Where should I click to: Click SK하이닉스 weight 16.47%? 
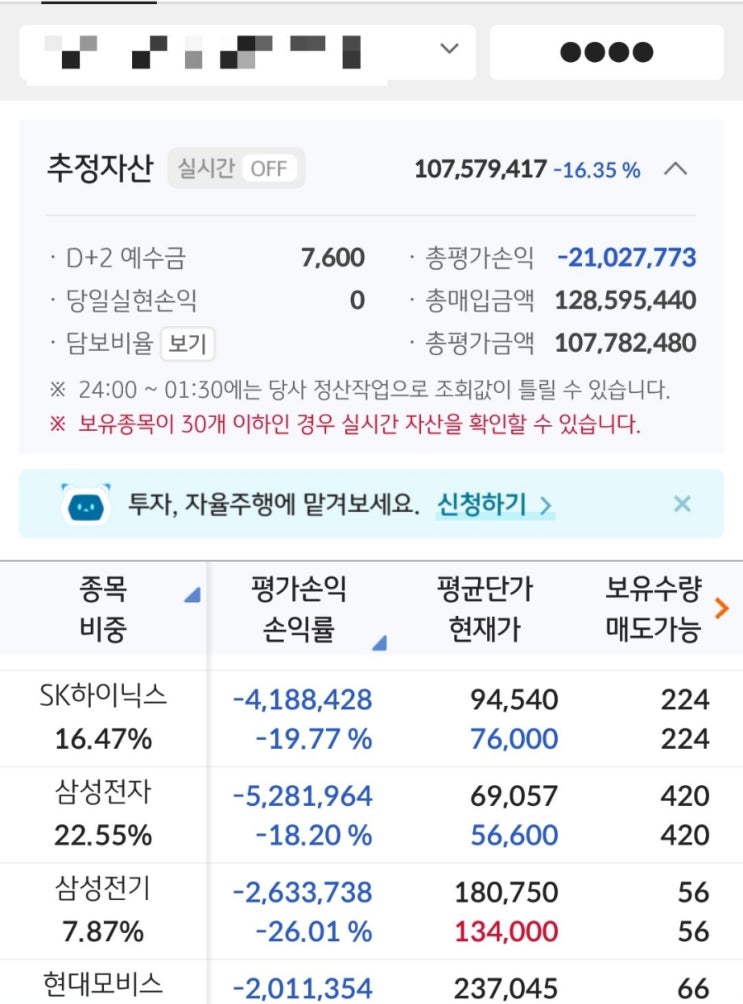click(x=103, y=740)
